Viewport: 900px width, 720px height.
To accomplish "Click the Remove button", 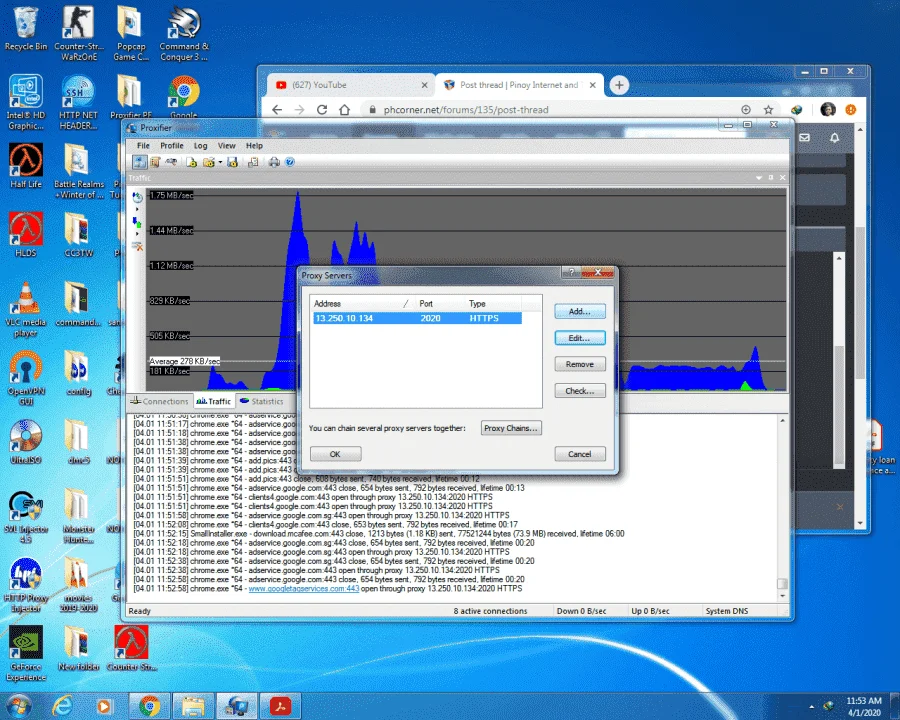I will tap(580, 364).
